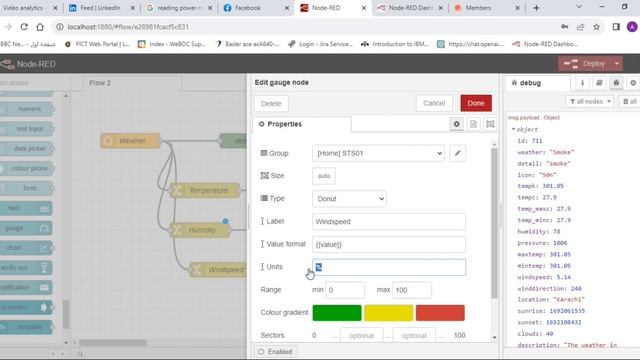Click the browser address bar URL

tap(128, 27)
